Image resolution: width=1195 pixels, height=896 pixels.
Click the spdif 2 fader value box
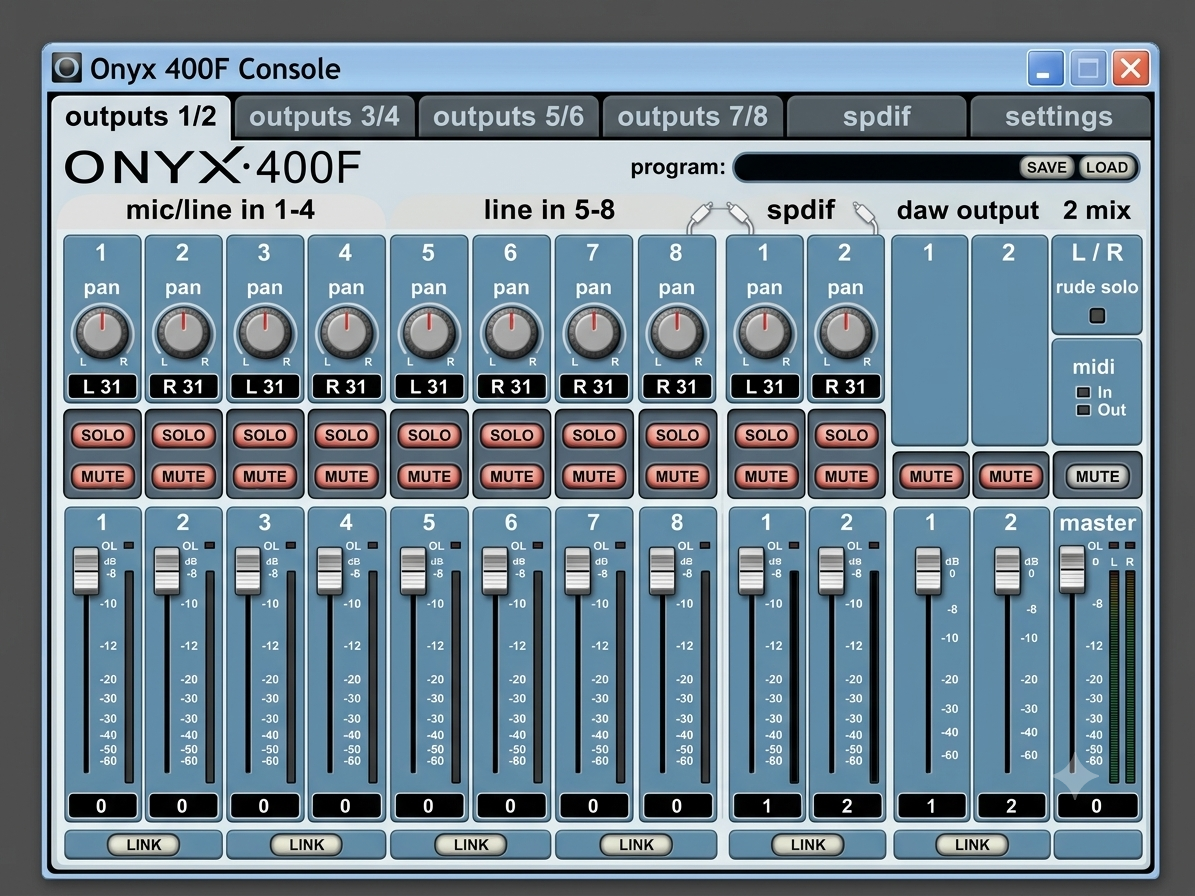coord(847,805)
